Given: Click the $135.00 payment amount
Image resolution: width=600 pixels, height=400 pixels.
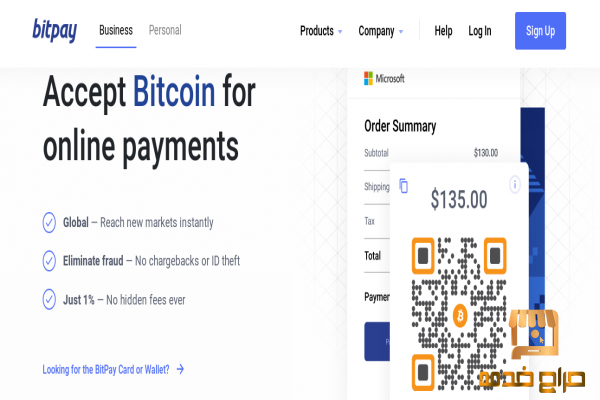Looking at the screenshot, I should [x=459, y=199].
